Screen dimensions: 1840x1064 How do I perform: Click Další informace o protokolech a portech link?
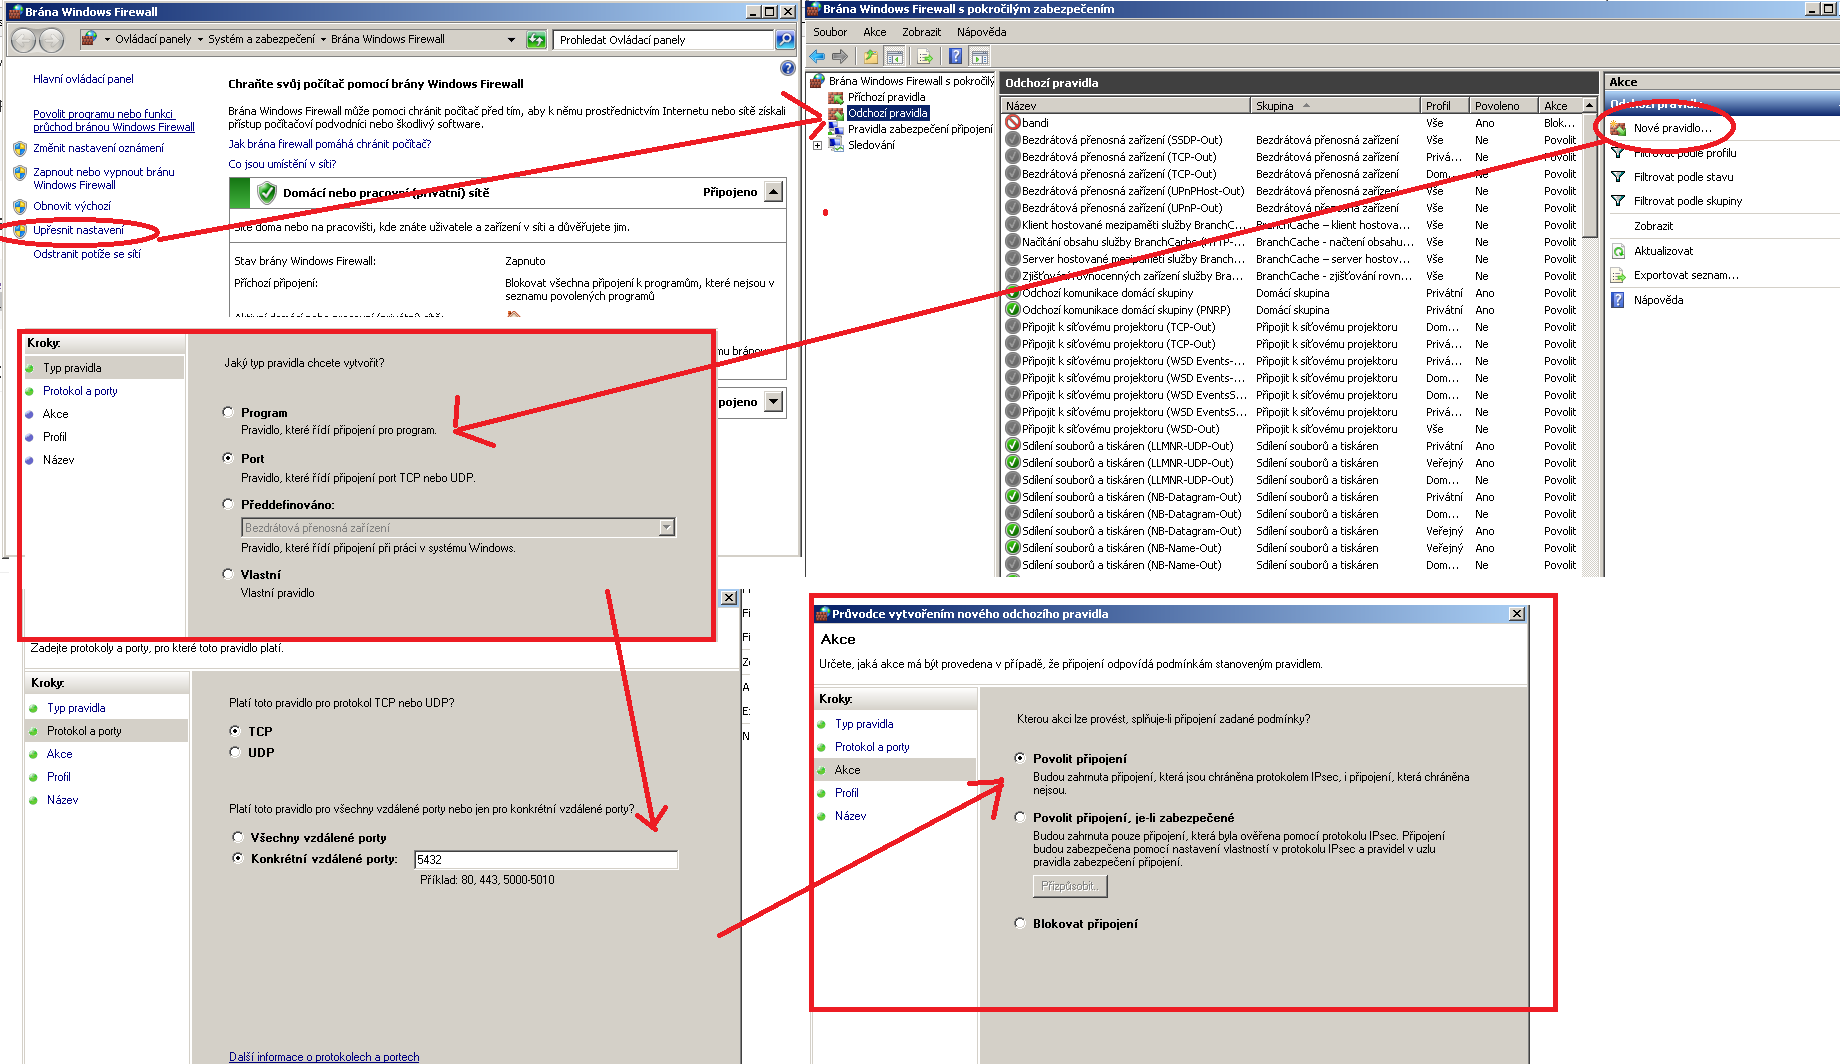pos(324,1057)
